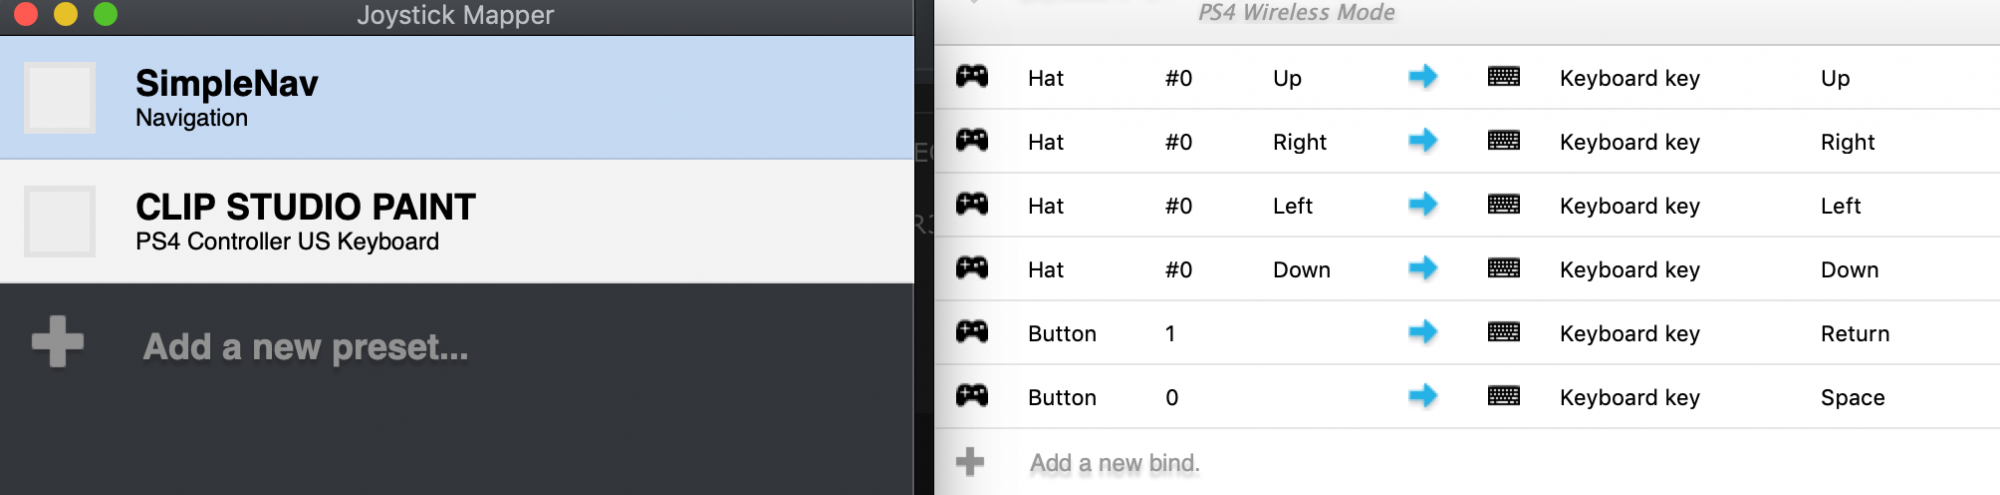2000x495 pixels.
Task: Click the keyboard icon in Hat Right row
Action: coord(1503,141)
